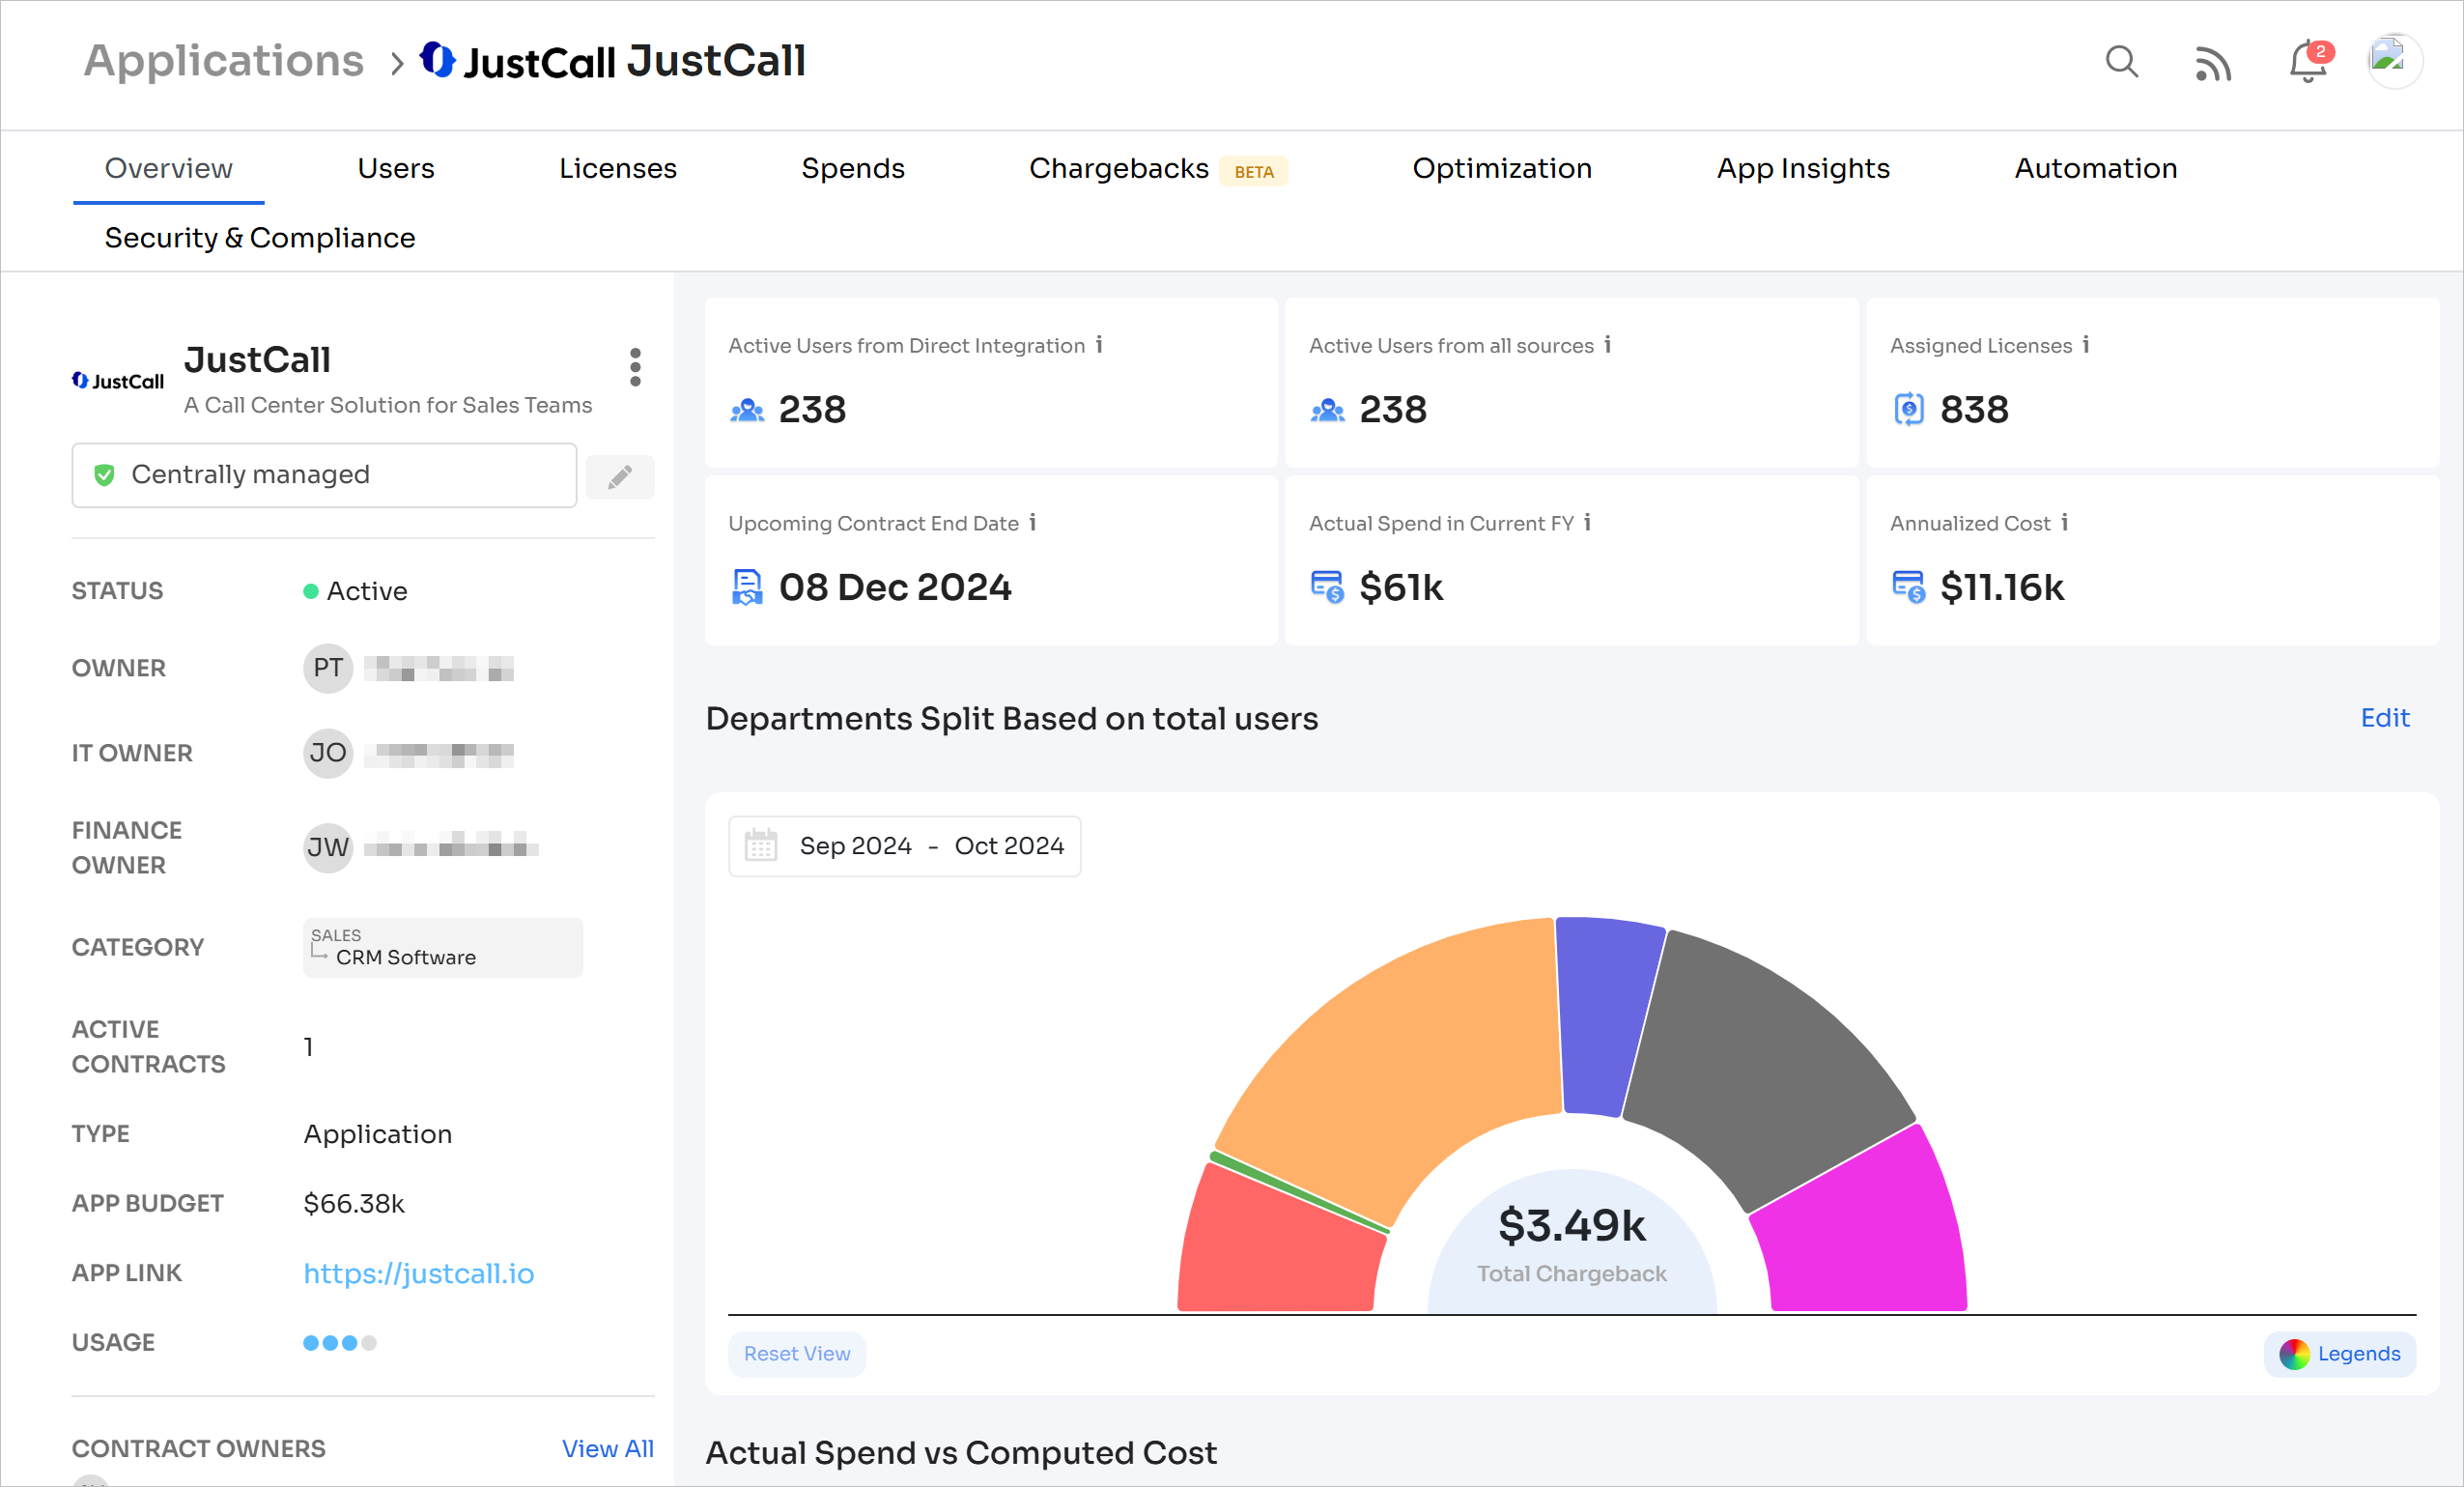
Task: Open the three-dot menu beside JustCall
Action: 635,367
